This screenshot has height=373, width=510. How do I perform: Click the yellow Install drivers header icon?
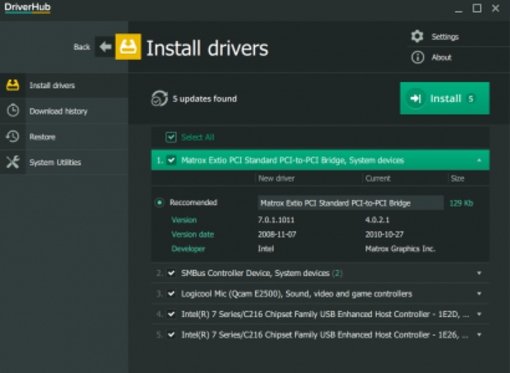128,47
